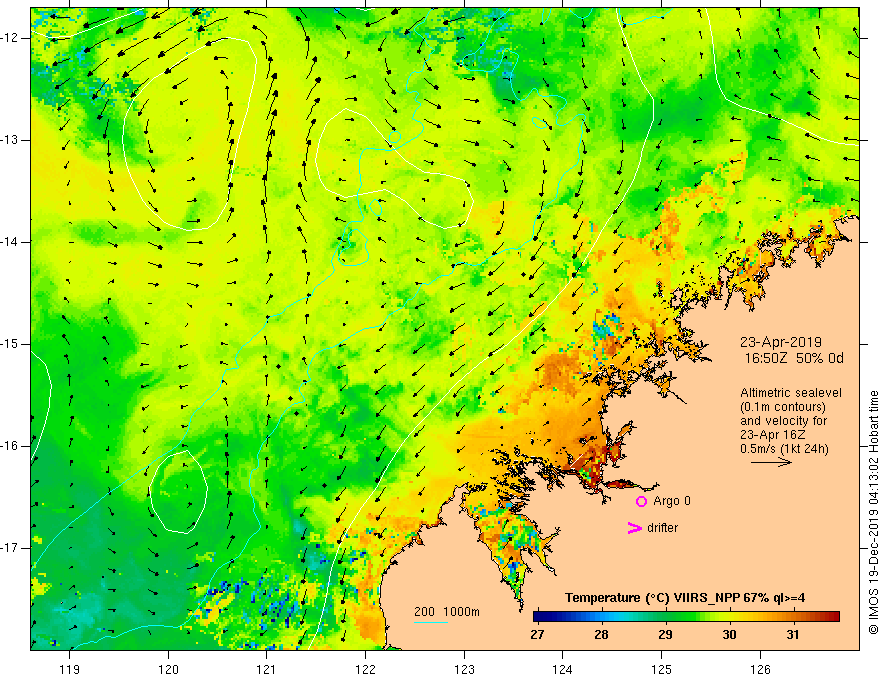Click the IMOS copyright timestamp text
The height and width of the screenshot is (680, 880).
click(873, 513)
